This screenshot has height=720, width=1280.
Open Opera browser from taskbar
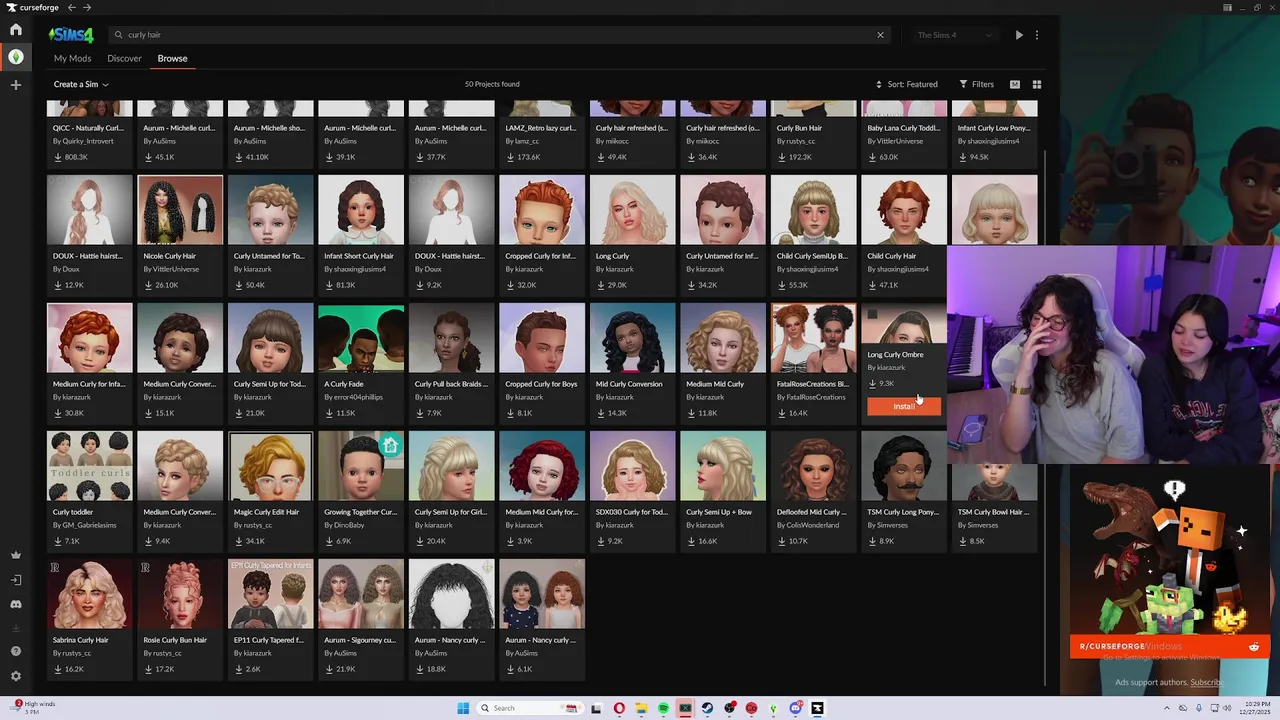point(619,708)
